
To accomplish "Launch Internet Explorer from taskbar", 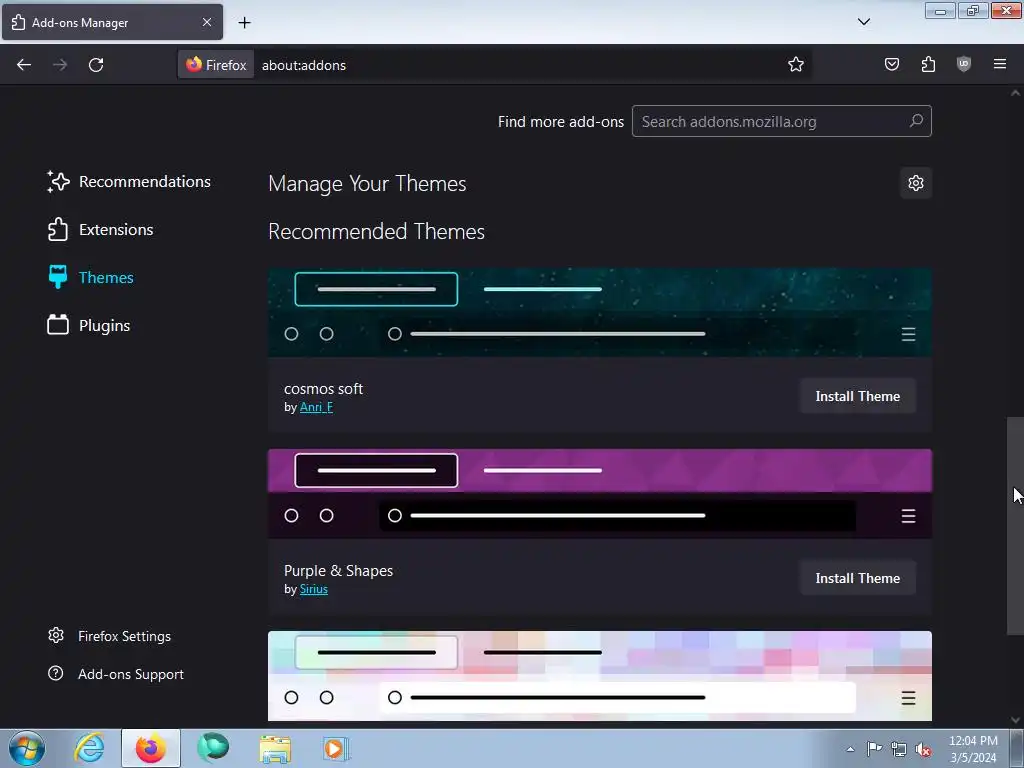I will point(89,748).
